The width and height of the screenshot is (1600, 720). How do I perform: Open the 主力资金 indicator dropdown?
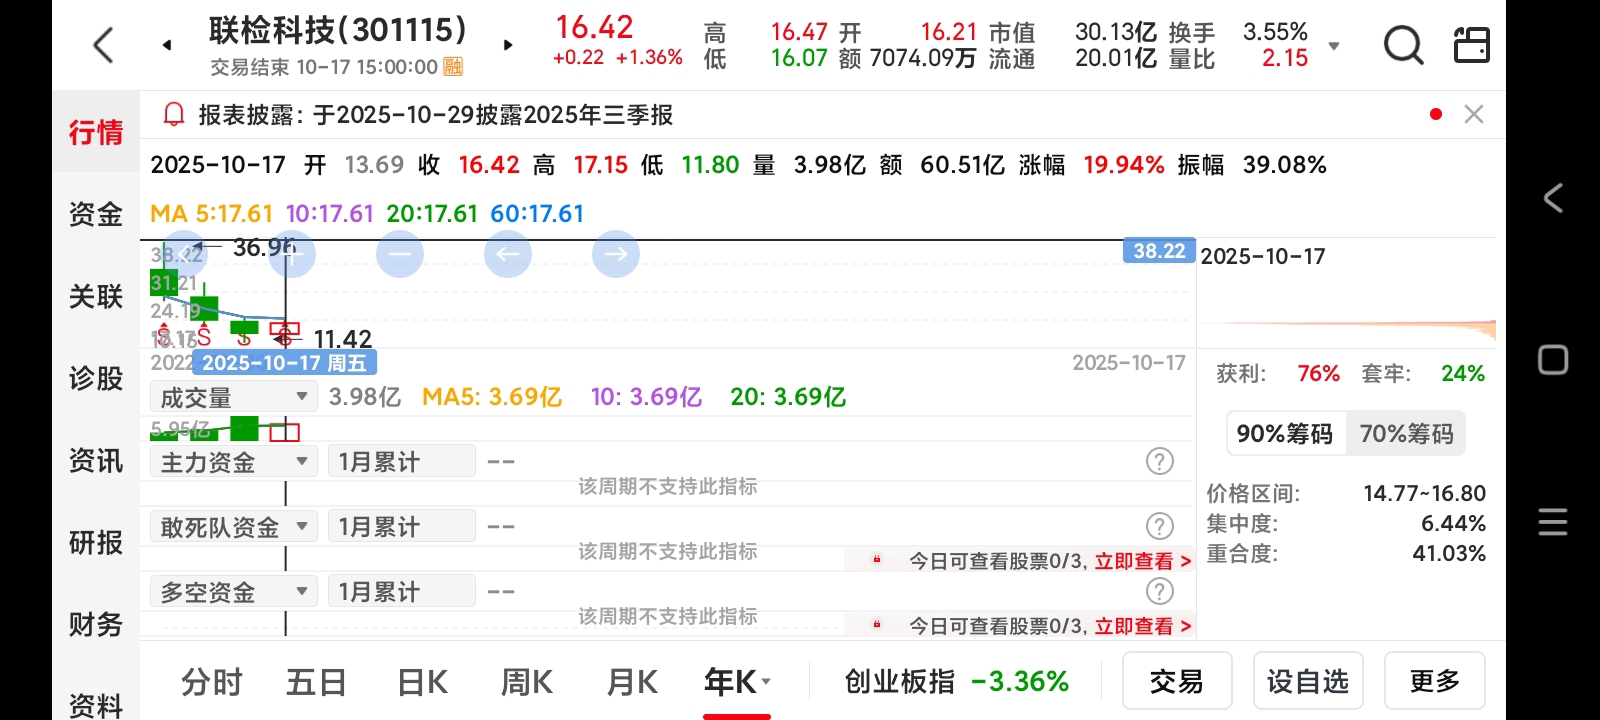tap(234, 462)
